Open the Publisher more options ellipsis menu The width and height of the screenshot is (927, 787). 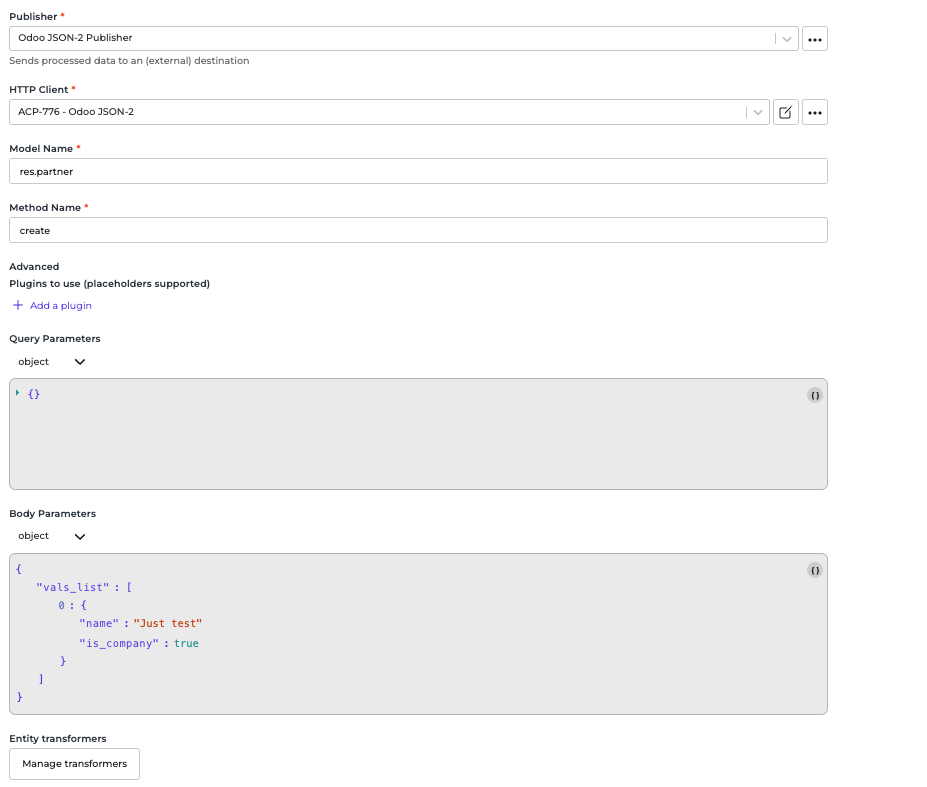pos(814,39)
